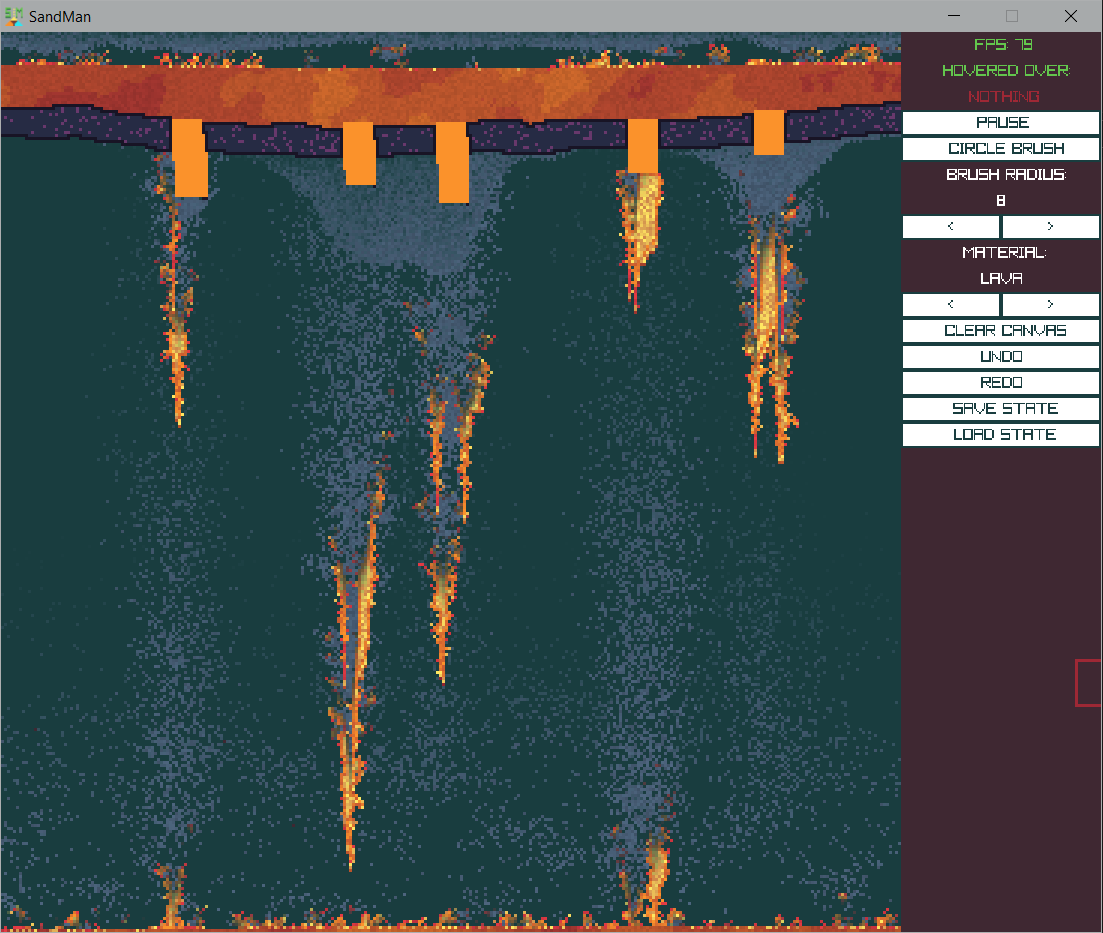This screenshot has height=933, width=1103.
Task: Decrease brush radius with left arrow
Action: click(x=951, y=227)
